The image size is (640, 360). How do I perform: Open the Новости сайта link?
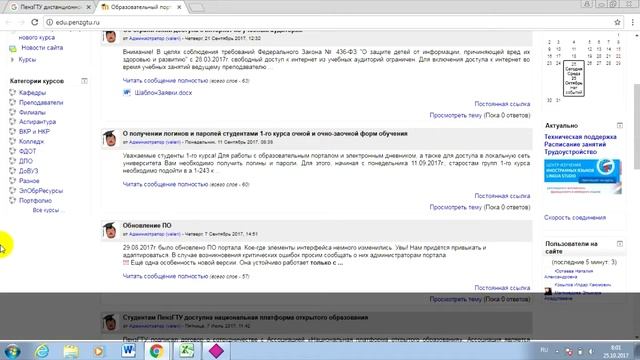coord(42,48)
